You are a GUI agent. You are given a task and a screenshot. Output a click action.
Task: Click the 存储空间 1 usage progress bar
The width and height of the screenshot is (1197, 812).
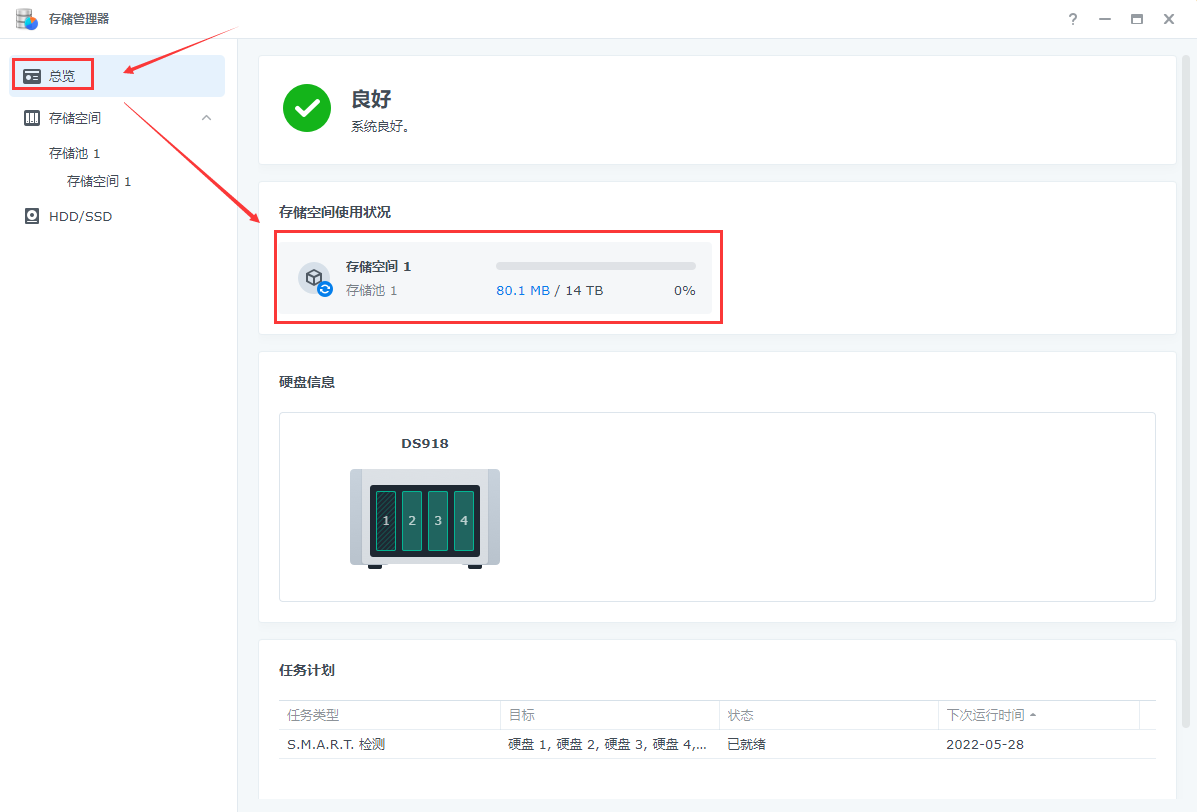[x=595, y=266]
